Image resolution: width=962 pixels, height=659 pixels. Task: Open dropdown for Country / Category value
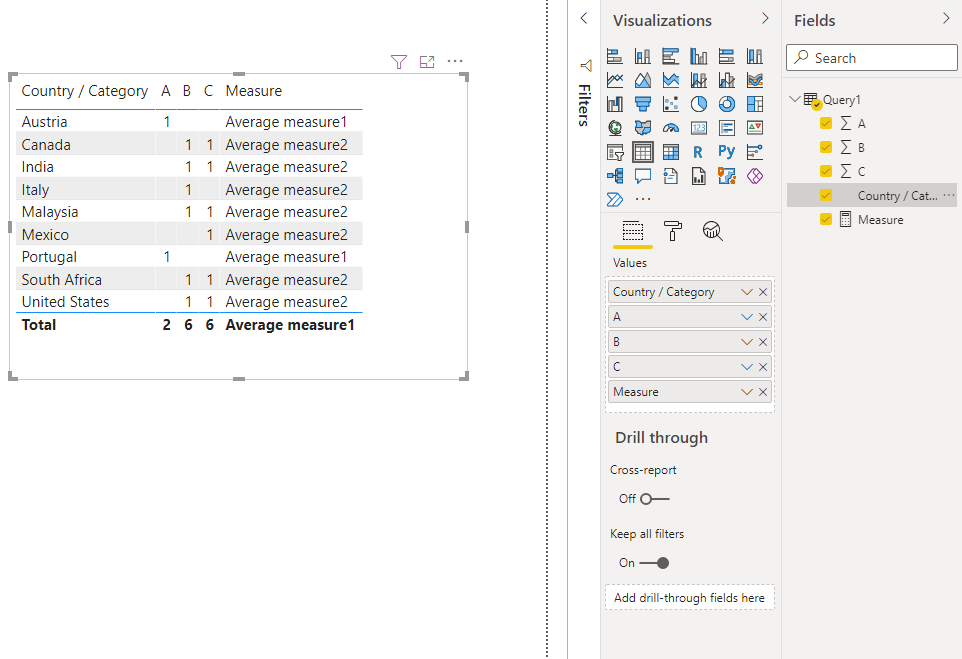pyautogui.click(x=747, y=292)
